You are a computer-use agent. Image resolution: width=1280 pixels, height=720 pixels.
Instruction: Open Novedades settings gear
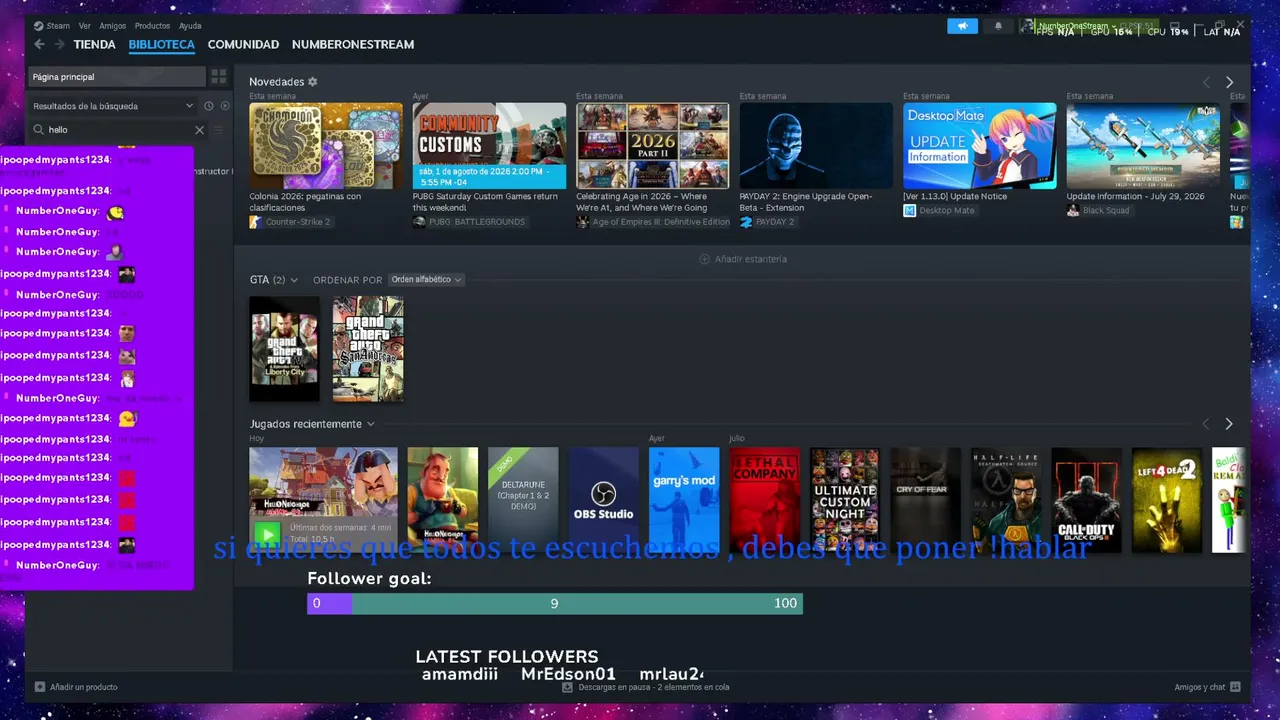tap(313, 82)
